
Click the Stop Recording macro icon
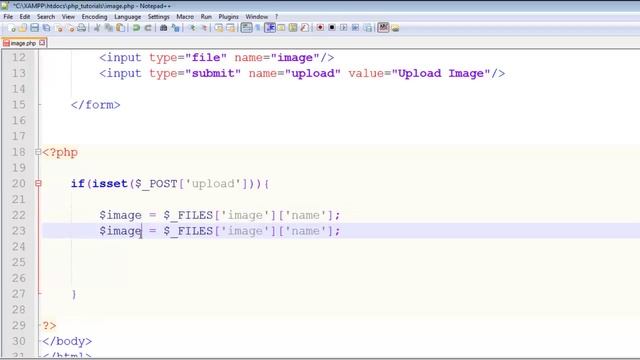pos(332,28)
